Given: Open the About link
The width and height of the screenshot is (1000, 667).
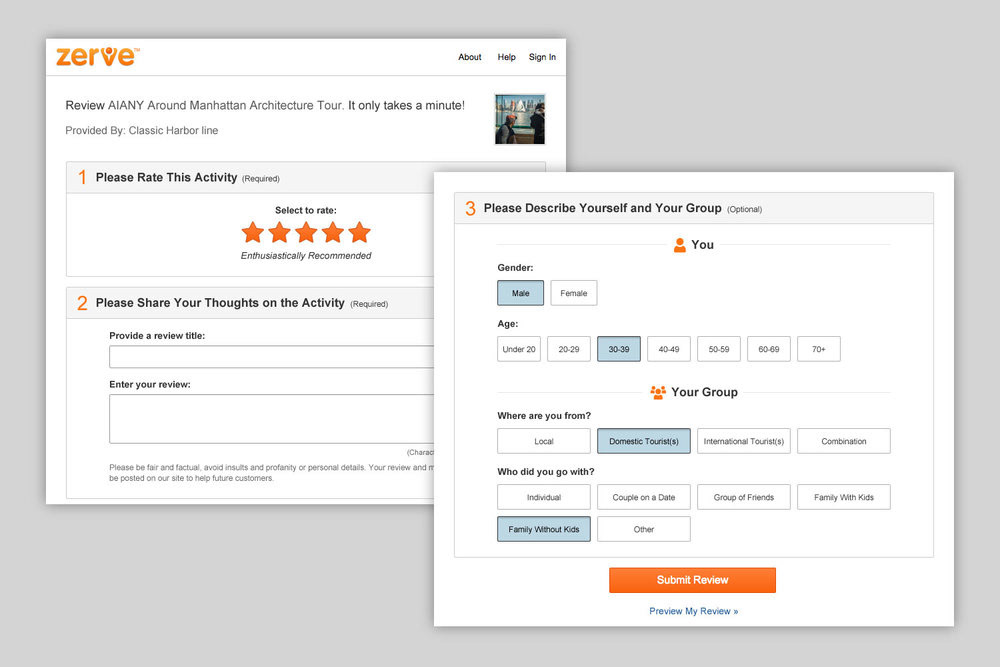Looking at the screenshot, I should point(469,57).
